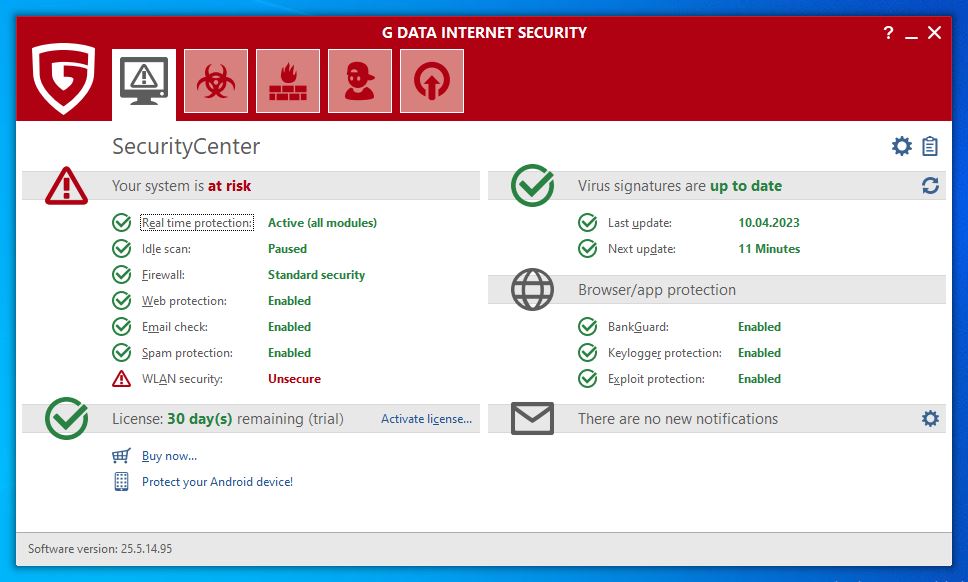This screenshot has height=582, width=968.
Task: Click the Idle scan check icon
Action: (121, 248)
